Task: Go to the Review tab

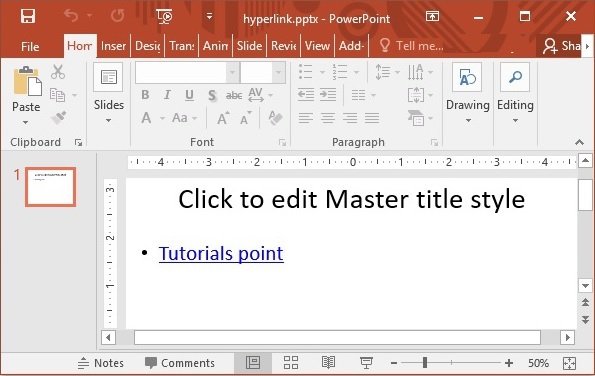Action: tap(283, 46)
